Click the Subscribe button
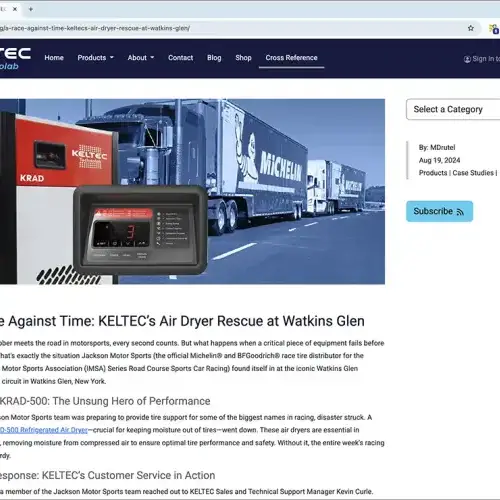The width and height of the screenshot is (500, 500). [439, 211]
